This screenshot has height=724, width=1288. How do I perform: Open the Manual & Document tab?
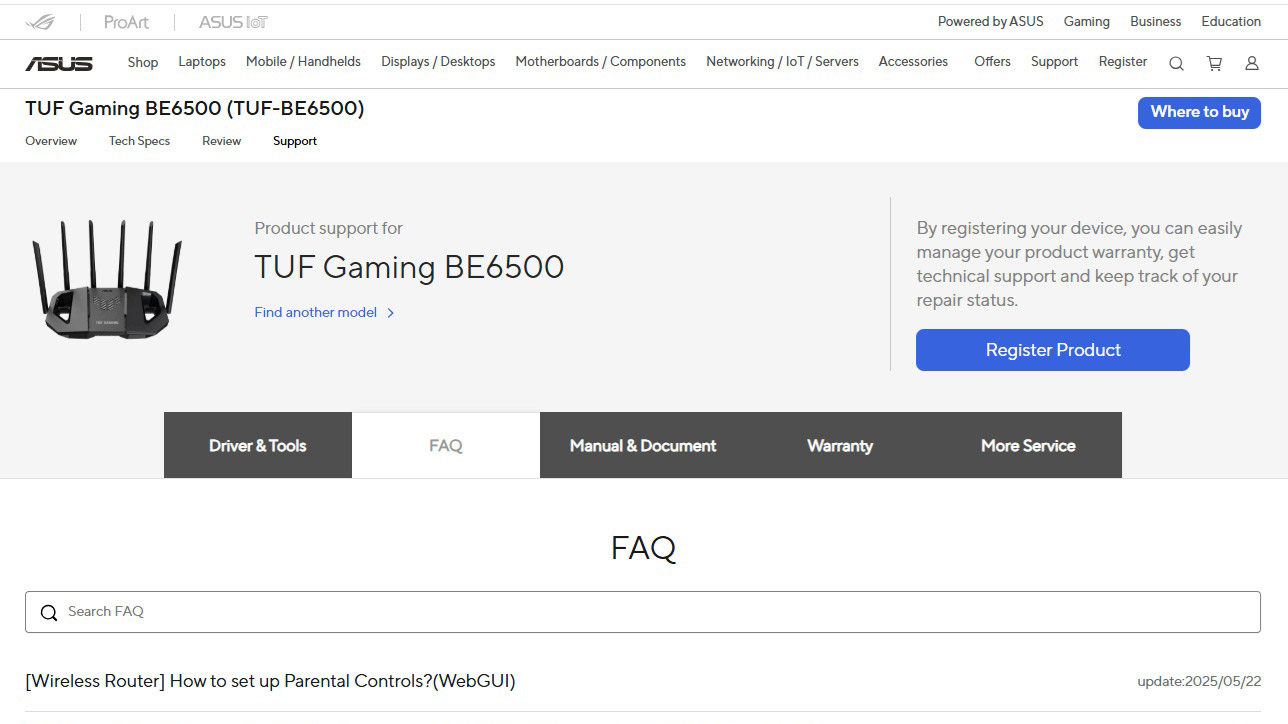643,446
